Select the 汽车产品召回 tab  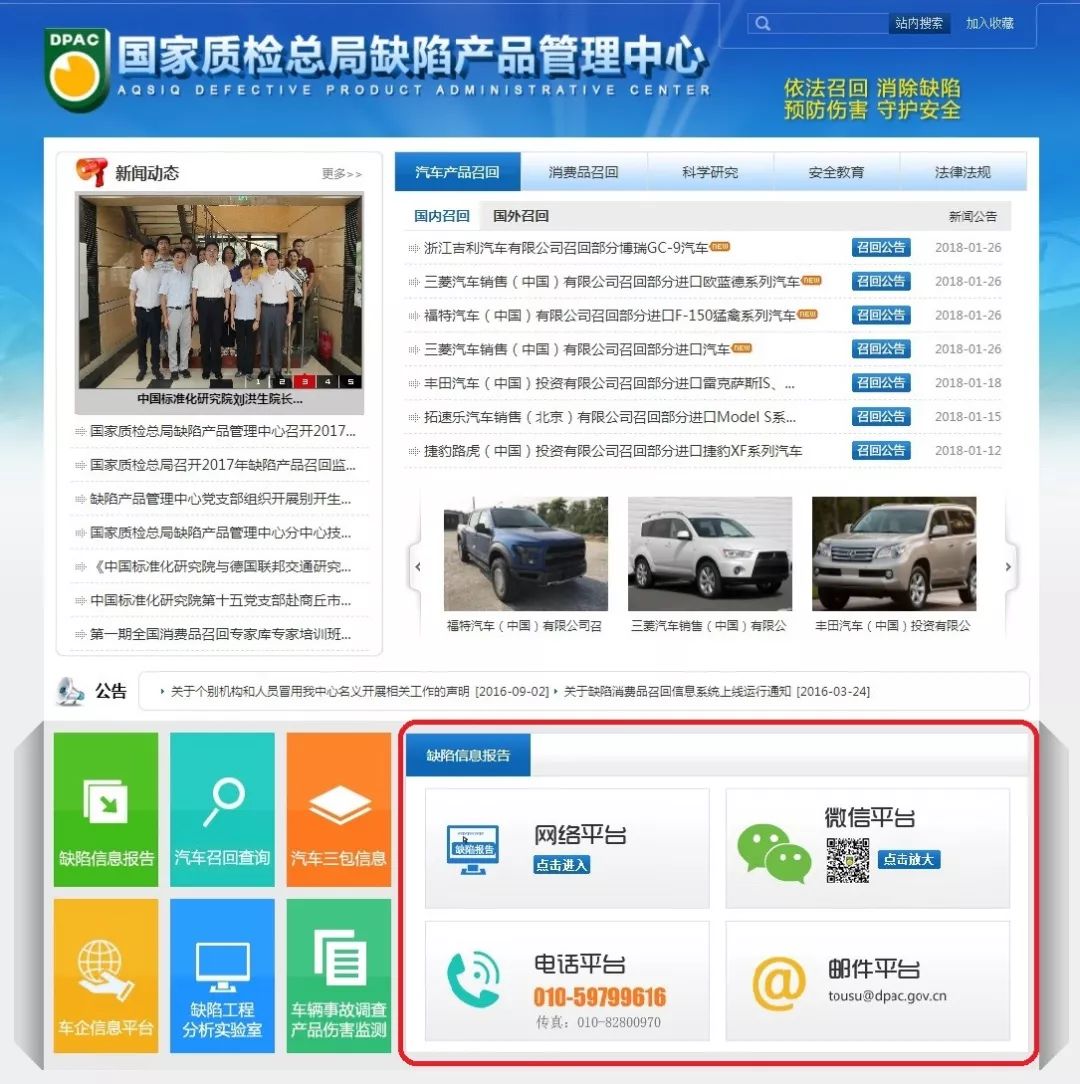[x=458, y=171]
